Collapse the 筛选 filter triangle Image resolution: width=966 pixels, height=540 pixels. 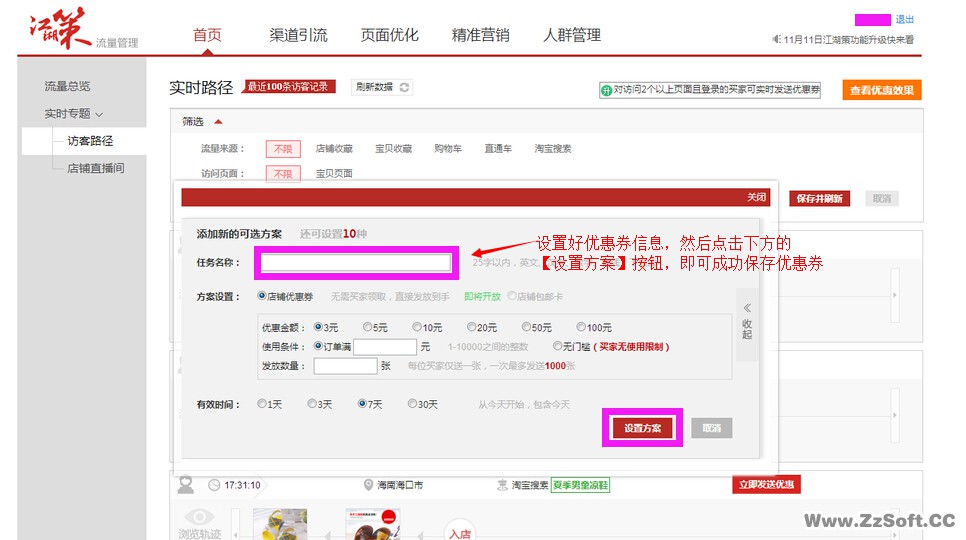pyautogui.click(x=217, y=122)
